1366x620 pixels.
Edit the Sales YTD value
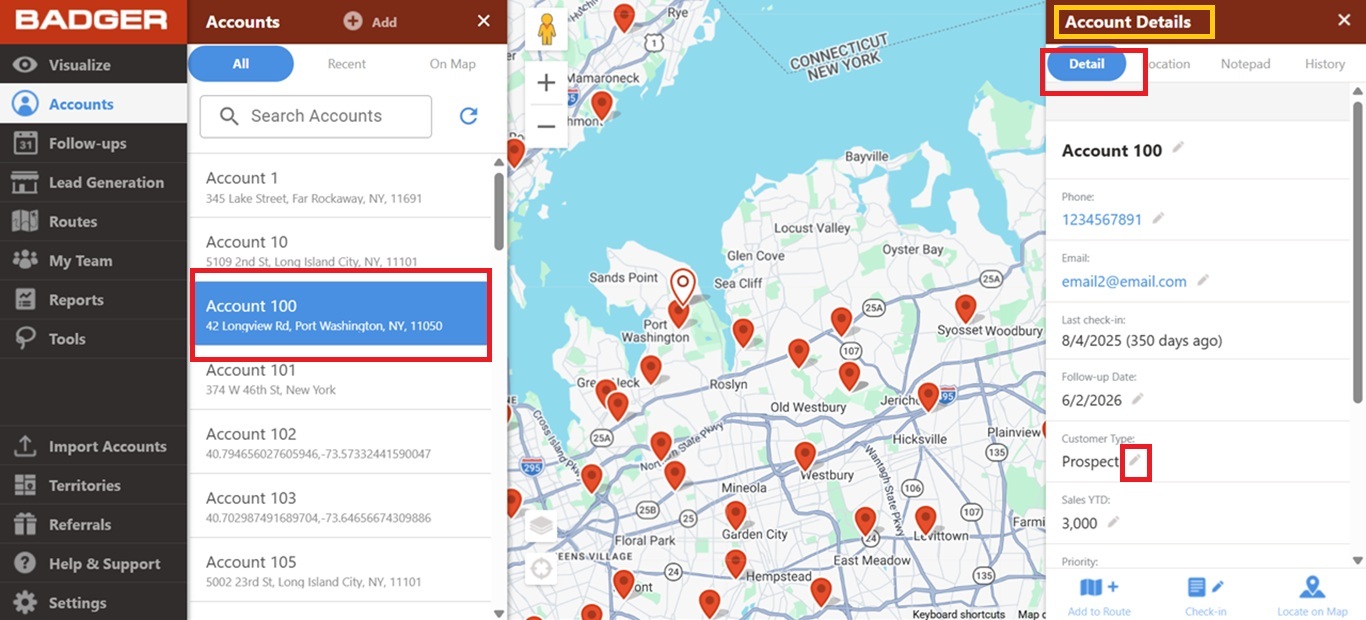pos(1113,521)
